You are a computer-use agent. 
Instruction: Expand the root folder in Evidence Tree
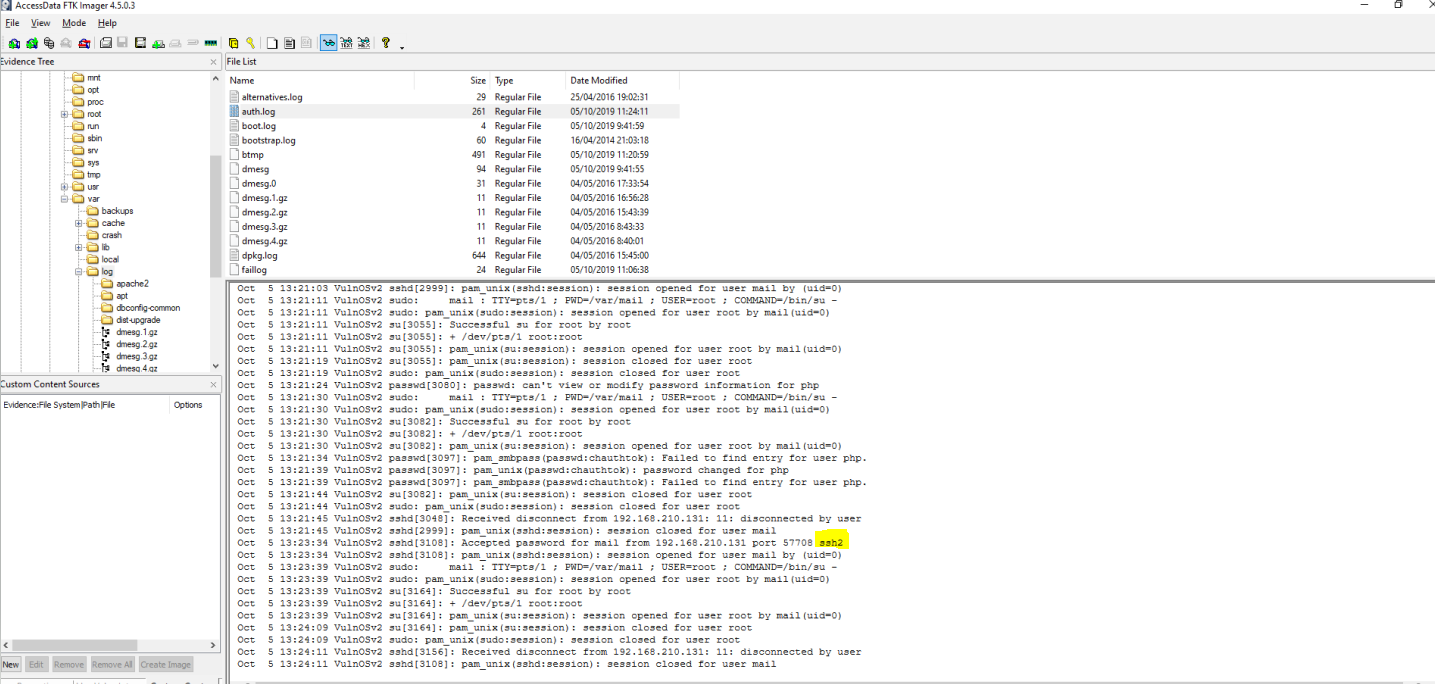pyautogui.click(x=65, y=114)
